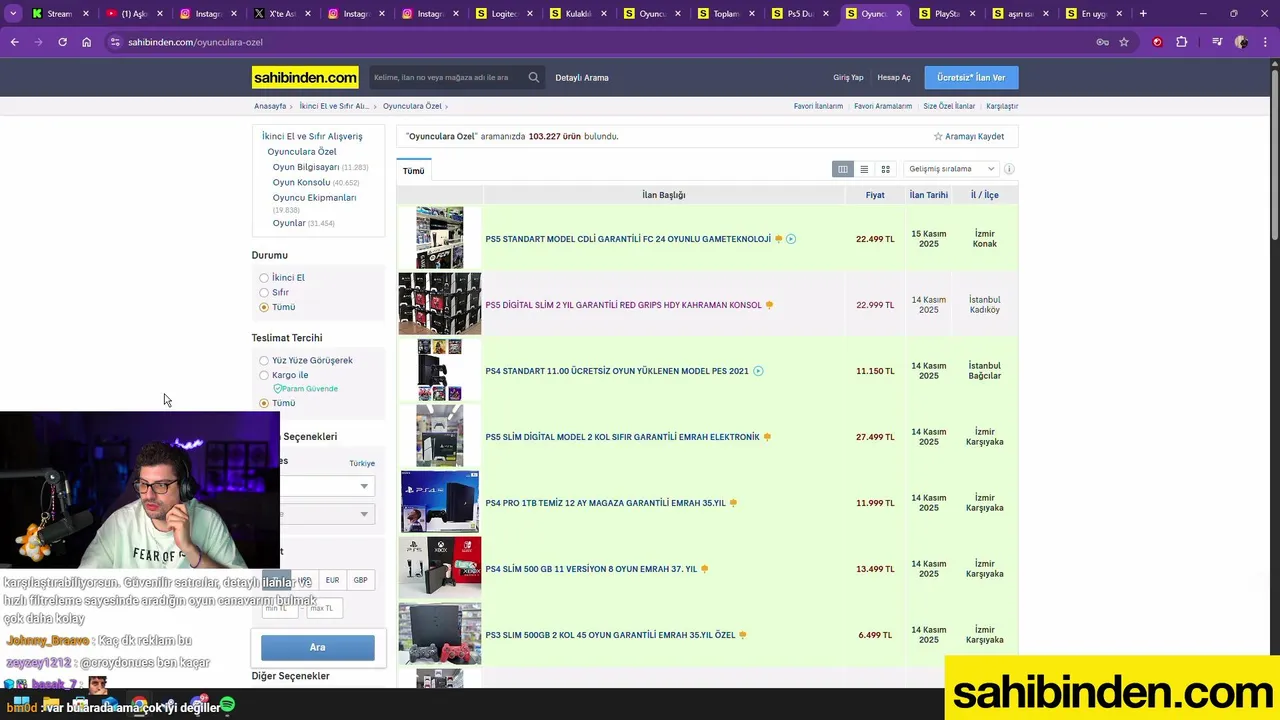Click the sahibinden search magnifier icon
1280x720 pixels.
[x=534, y=77]
